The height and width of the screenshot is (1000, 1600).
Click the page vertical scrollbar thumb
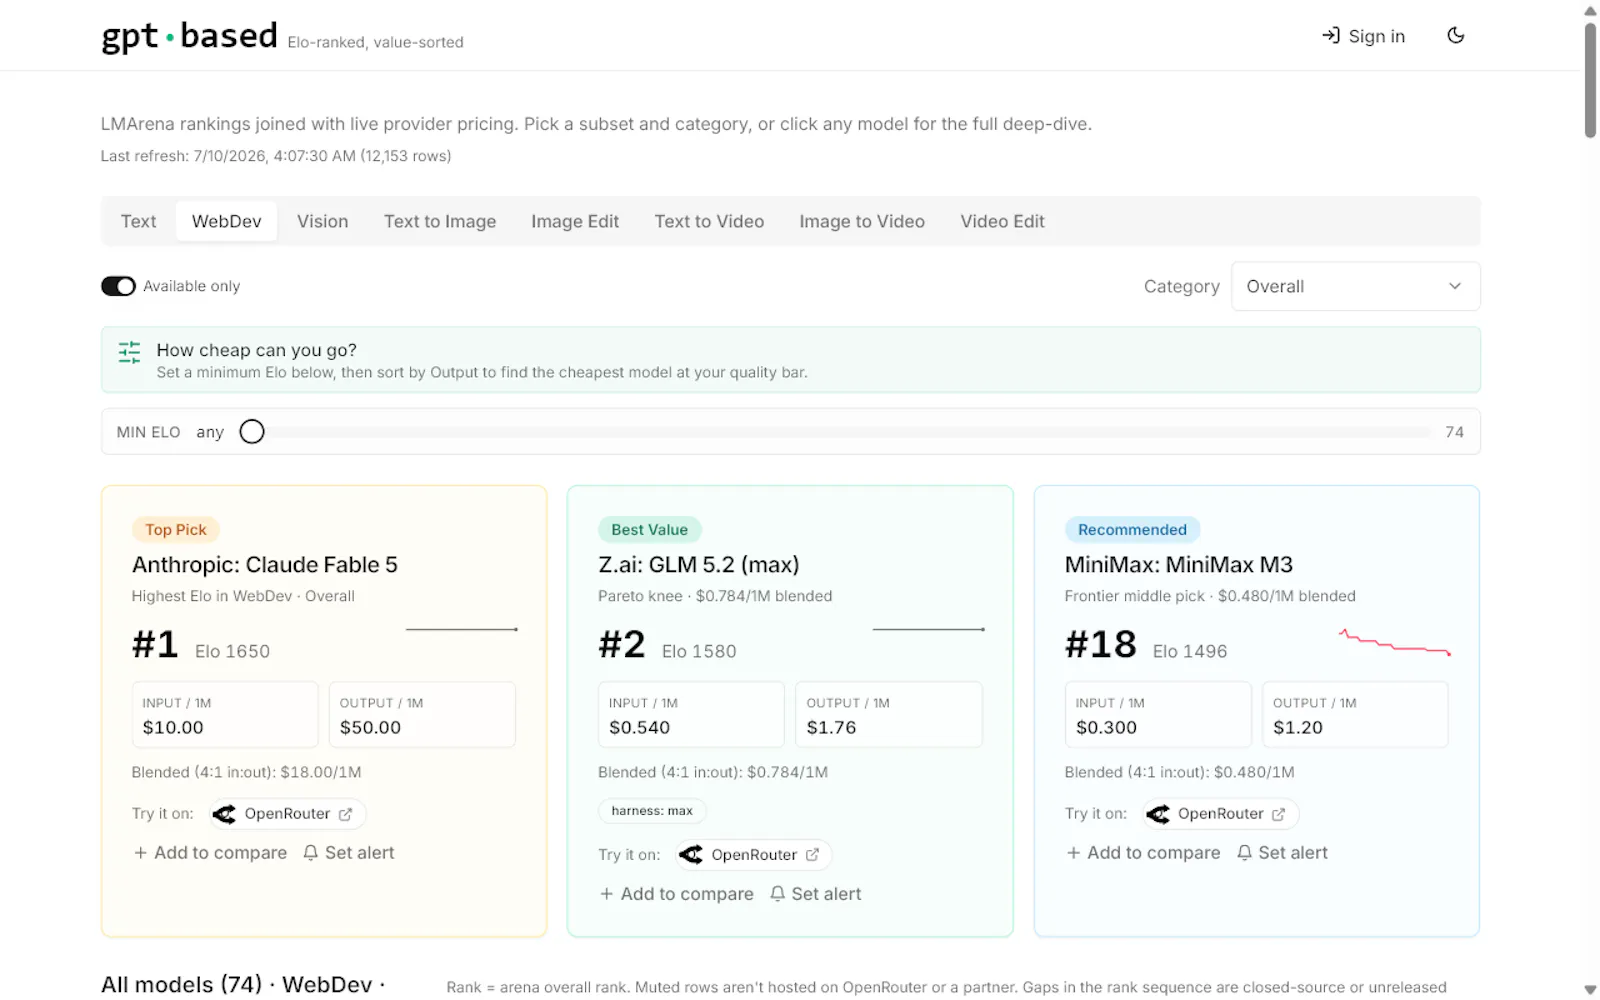(x=1590, y=78)
